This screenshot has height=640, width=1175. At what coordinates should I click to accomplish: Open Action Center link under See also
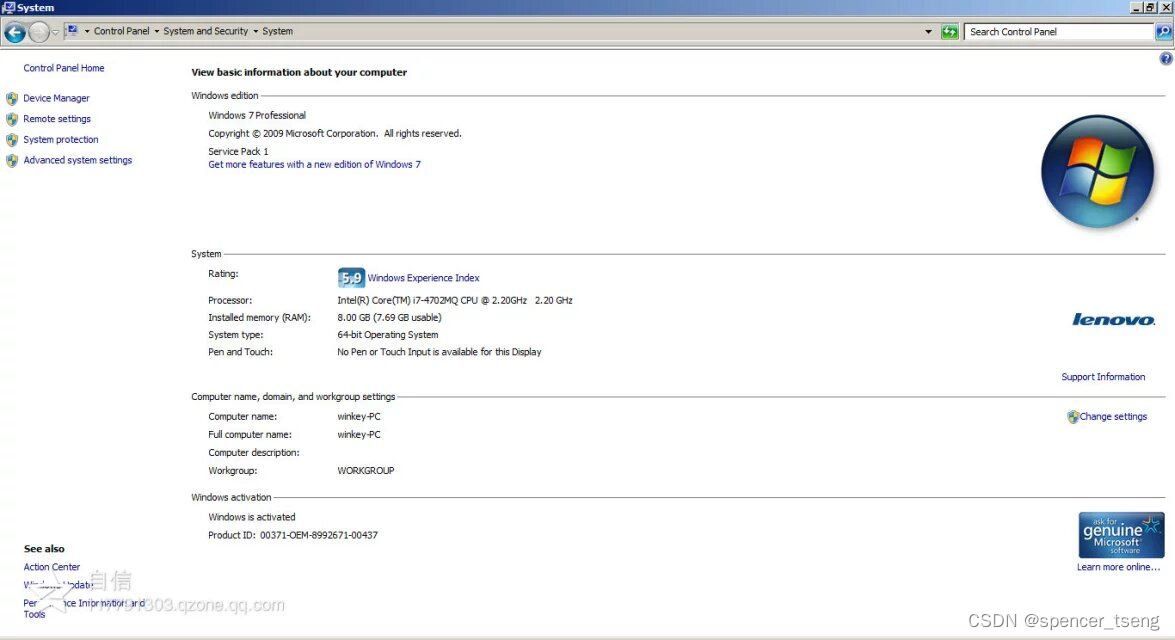tap(52, 567)
